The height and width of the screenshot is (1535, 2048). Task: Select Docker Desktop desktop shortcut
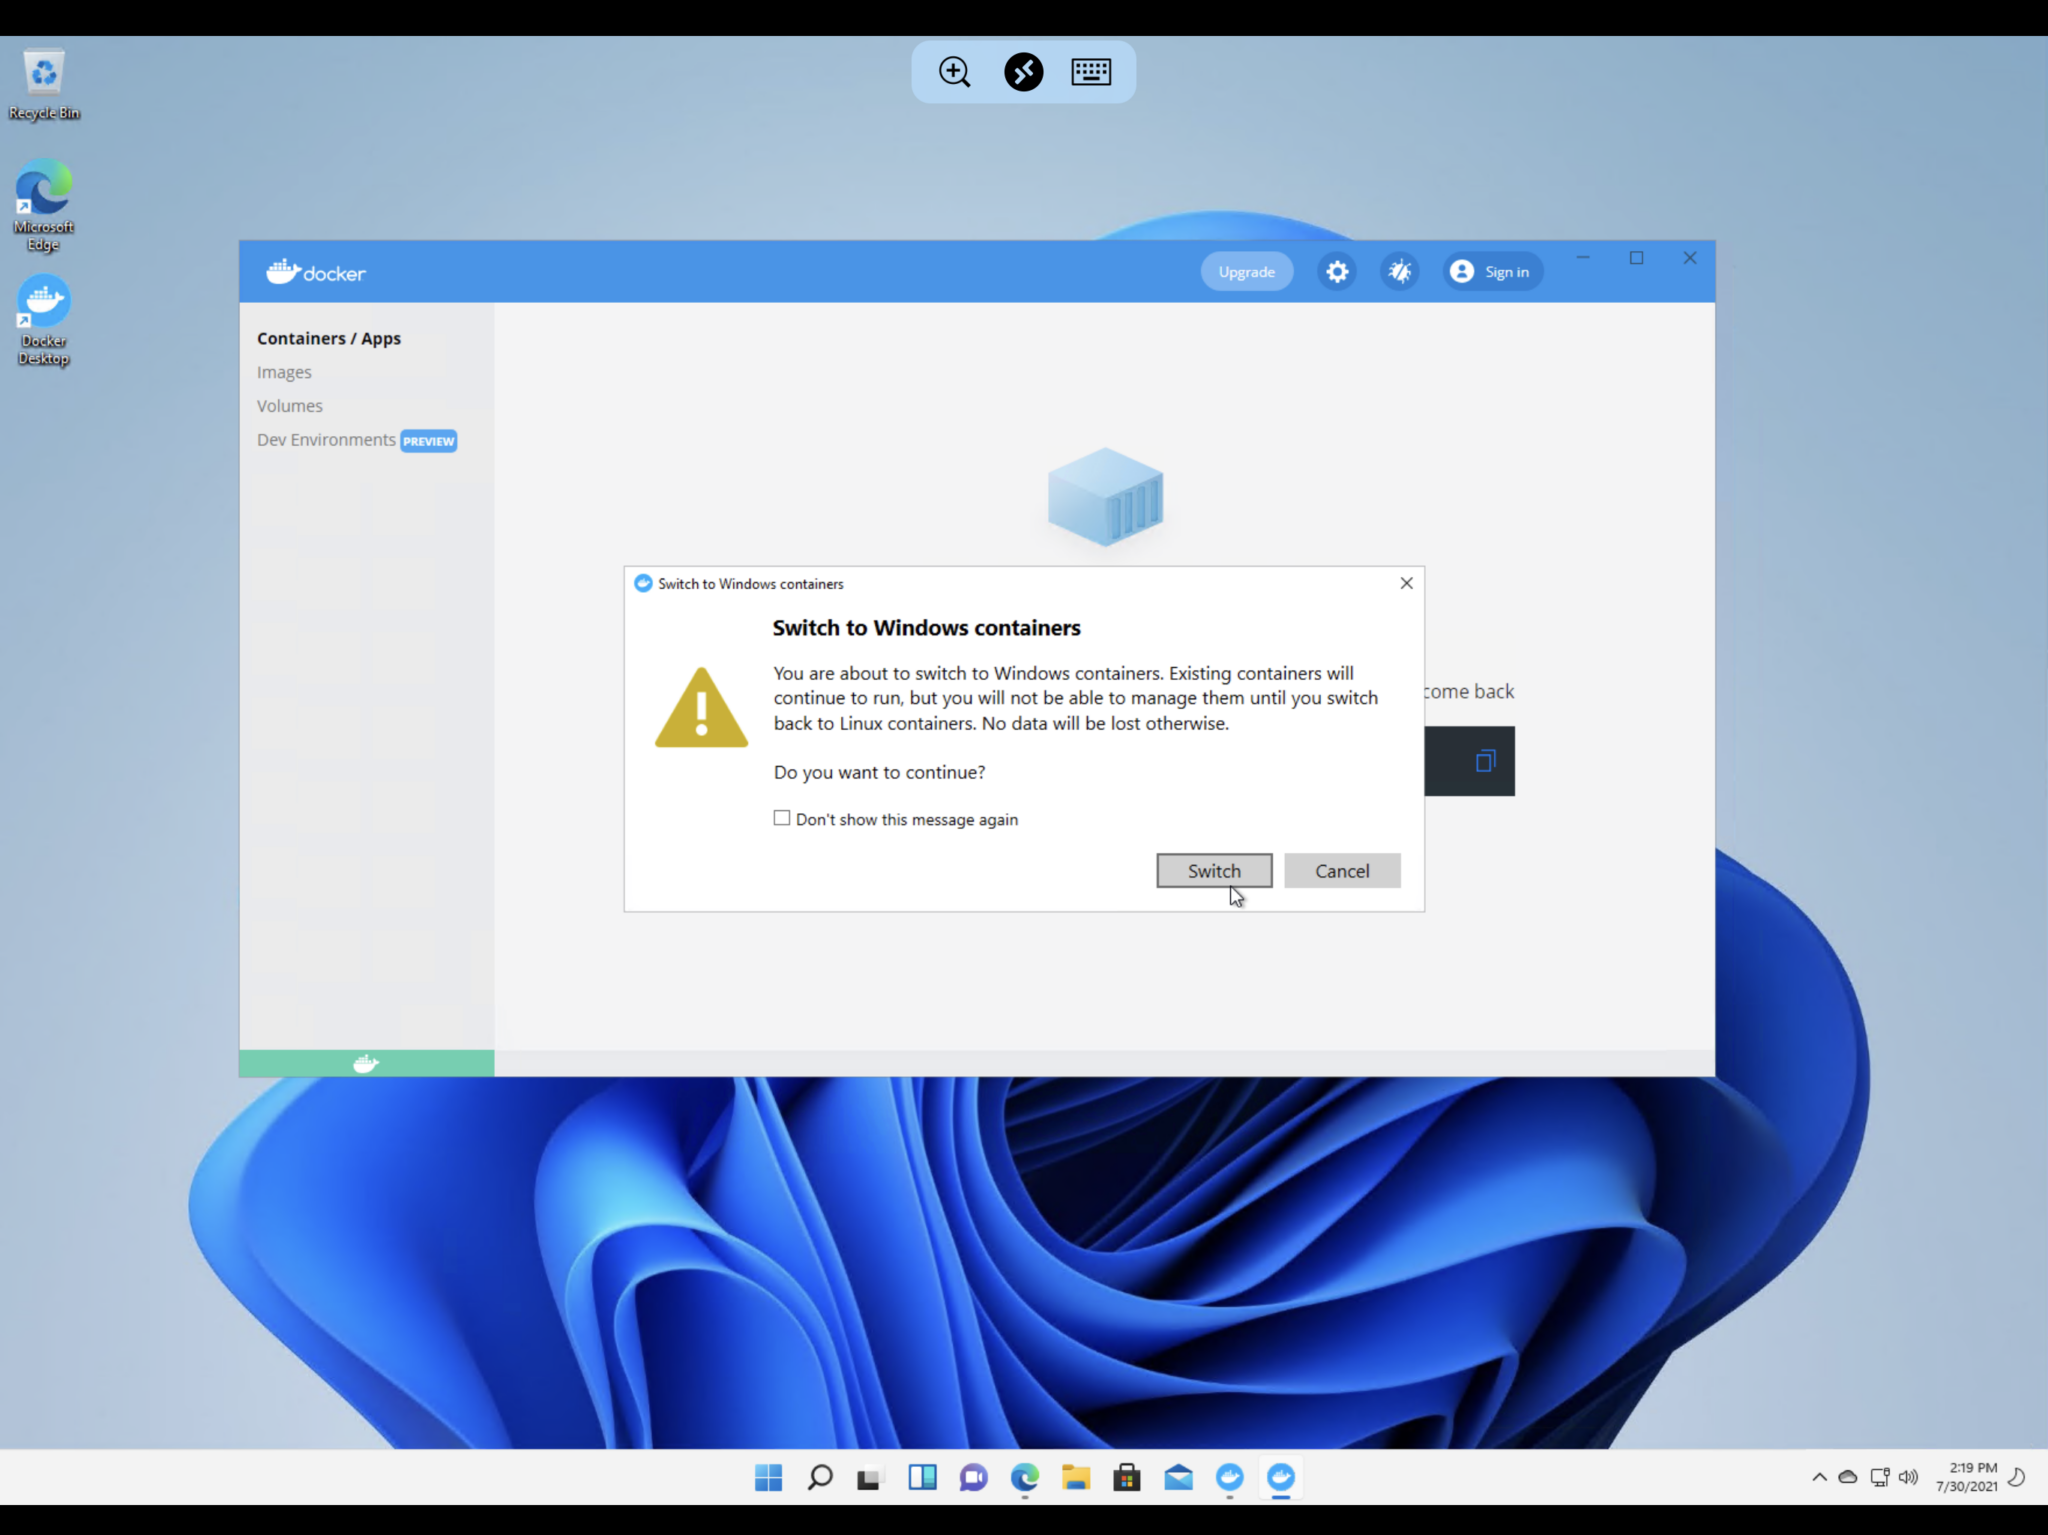tap(44, 320)
